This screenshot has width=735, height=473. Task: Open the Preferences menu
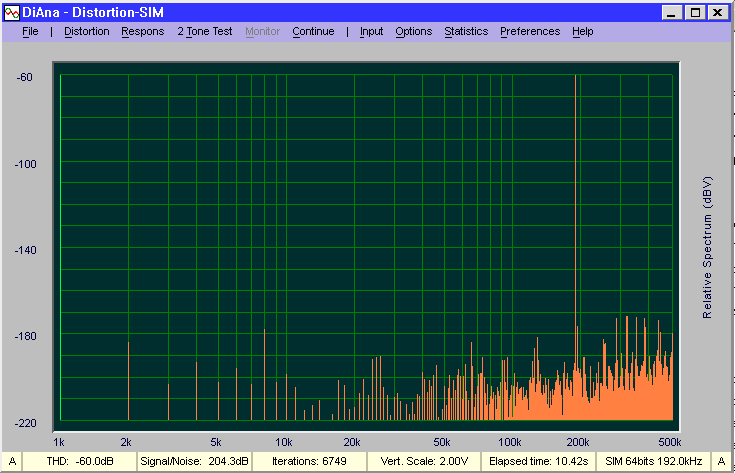tap(530, 31)
